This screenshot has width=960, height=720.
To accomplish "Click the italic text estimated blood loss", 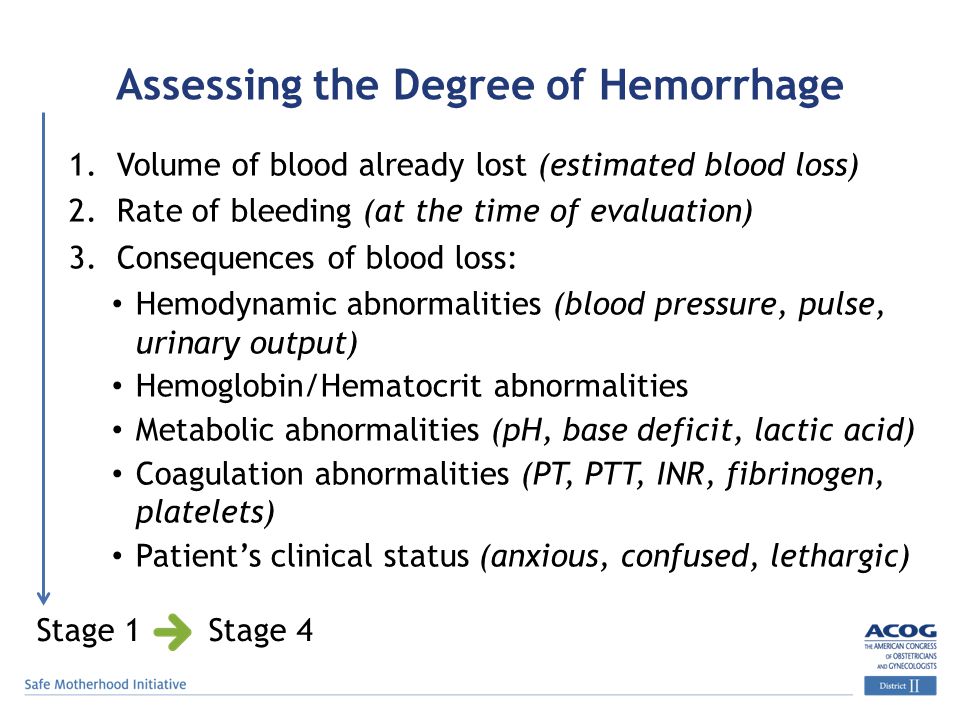I will [699, 165].
